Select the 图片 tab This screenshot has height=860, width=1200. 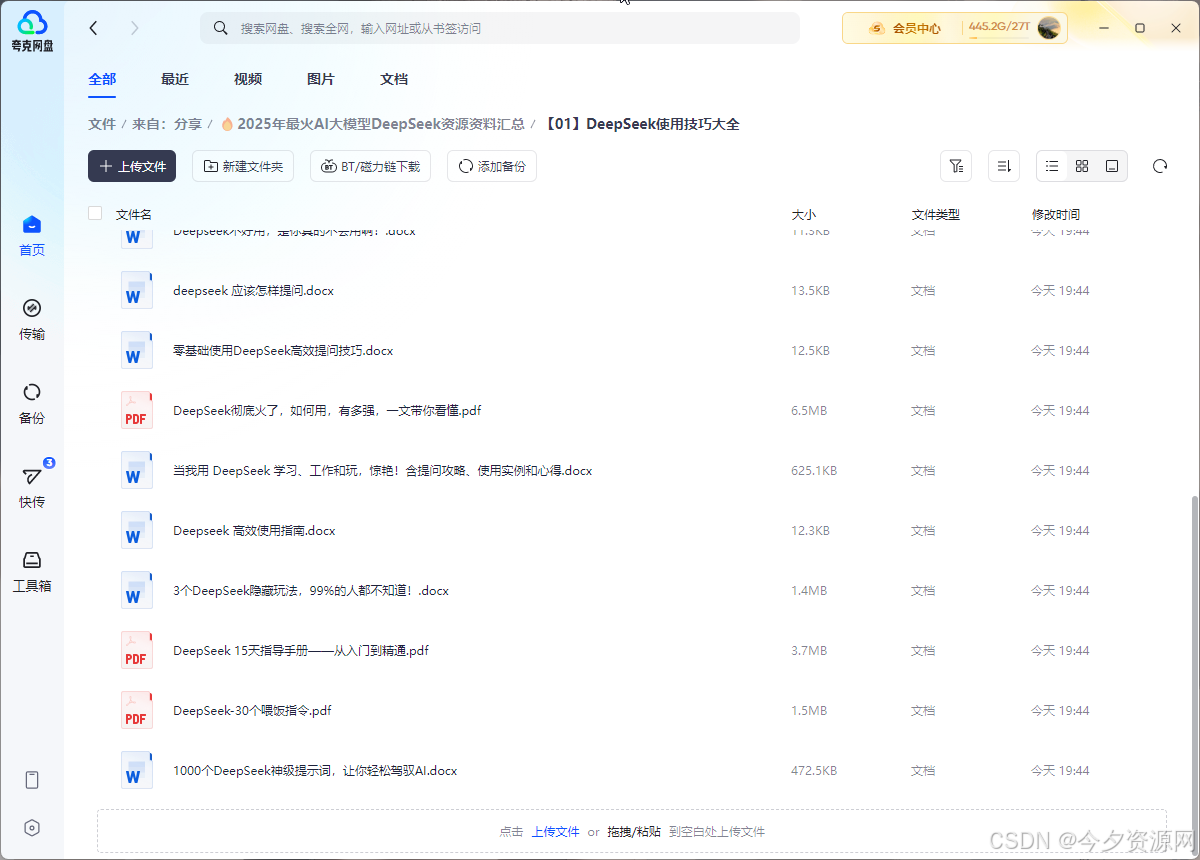tap(321, 79)
